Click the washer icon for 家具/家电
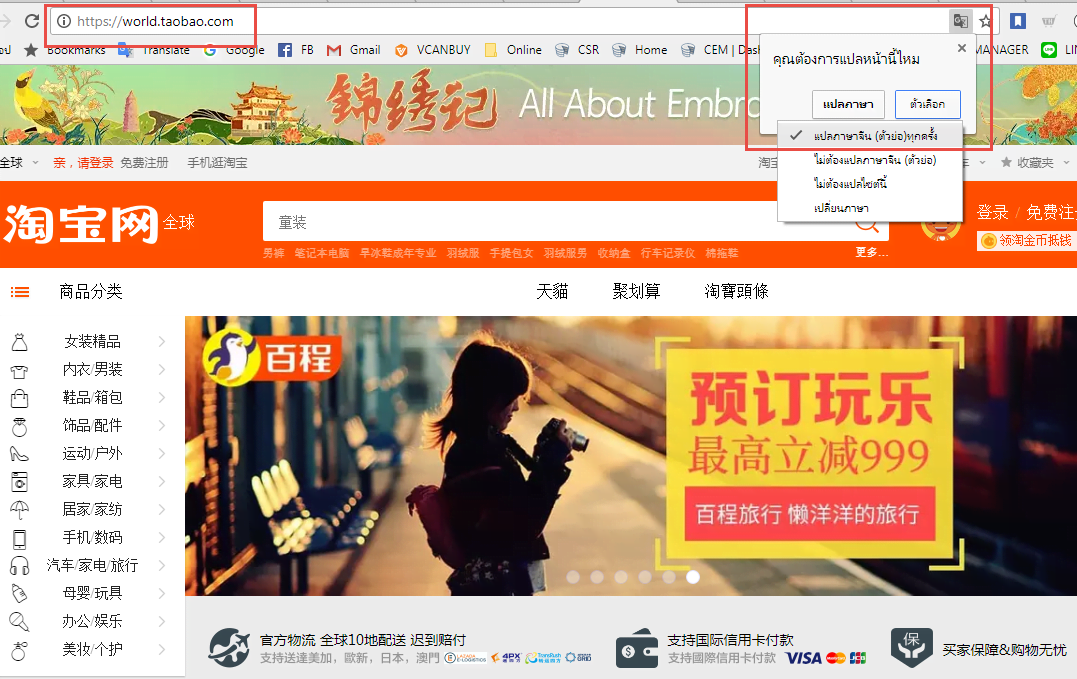Screen dimensions: 1077x679 pos(19,482)
